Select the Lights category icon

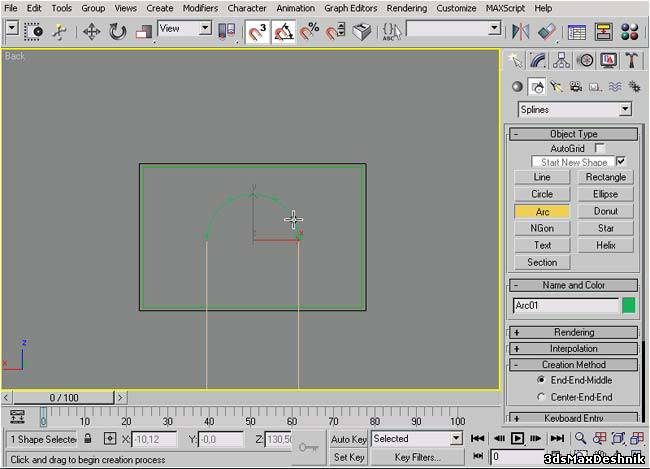tap(556, 87)
